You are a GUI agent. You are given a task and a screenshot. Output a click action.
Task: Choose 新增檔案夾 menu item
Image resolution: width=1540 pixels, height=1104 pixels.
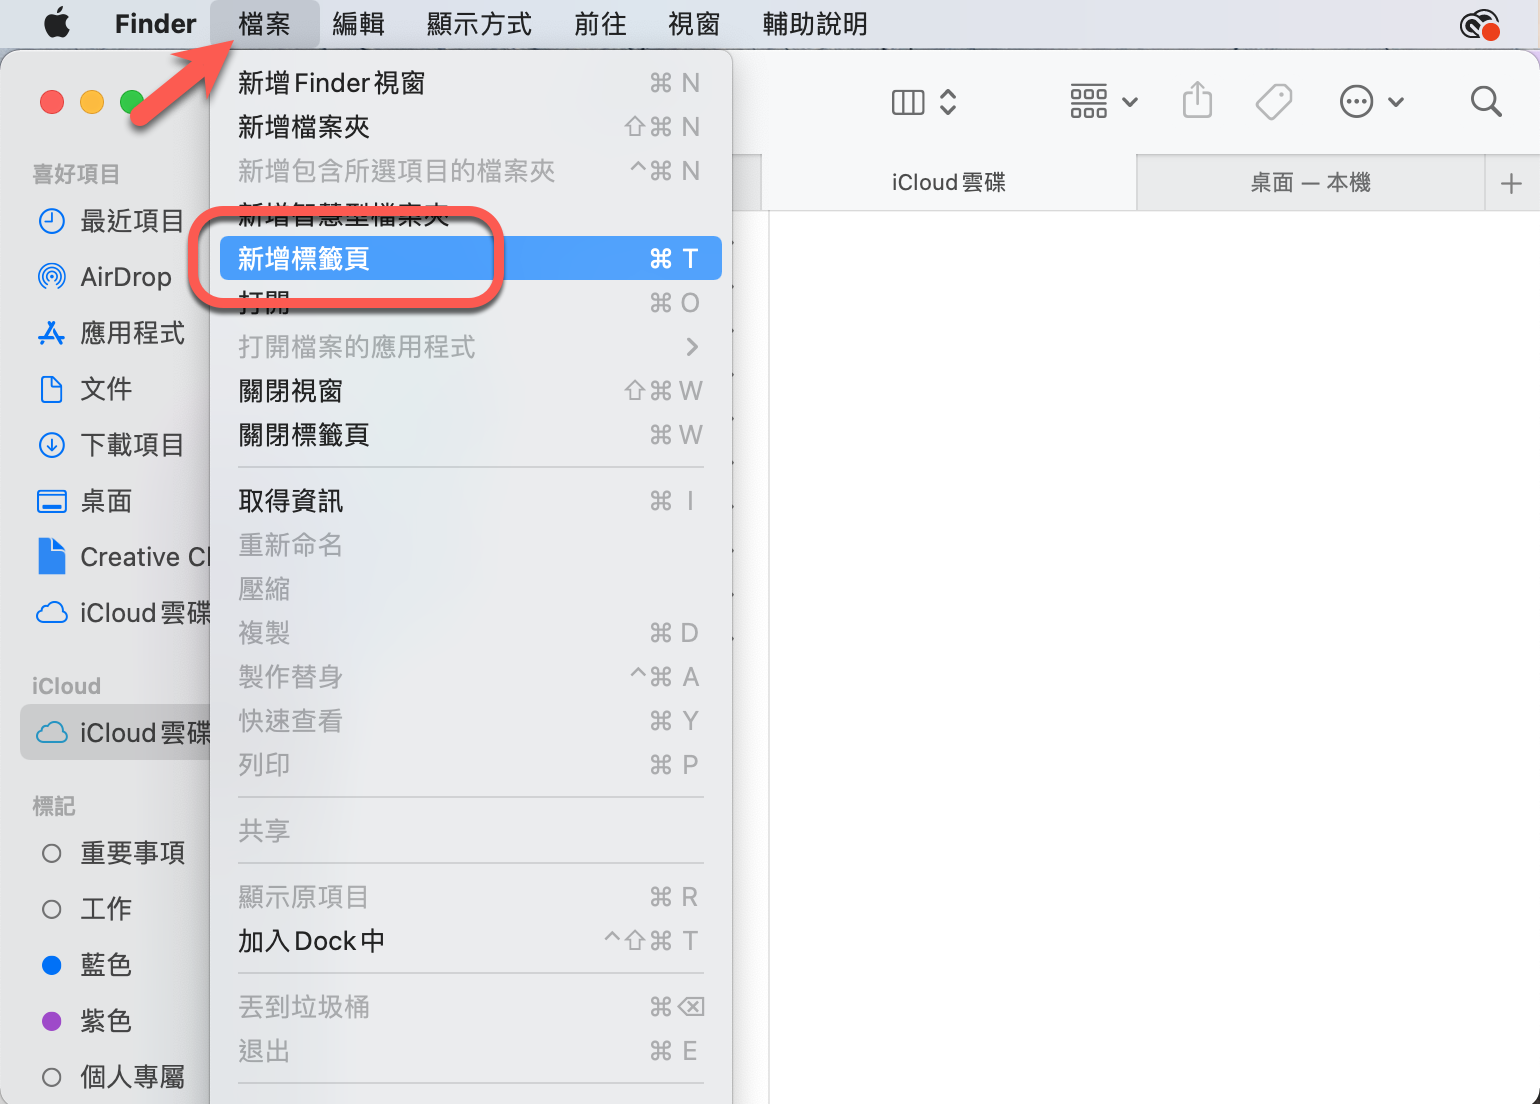point(470,127)
